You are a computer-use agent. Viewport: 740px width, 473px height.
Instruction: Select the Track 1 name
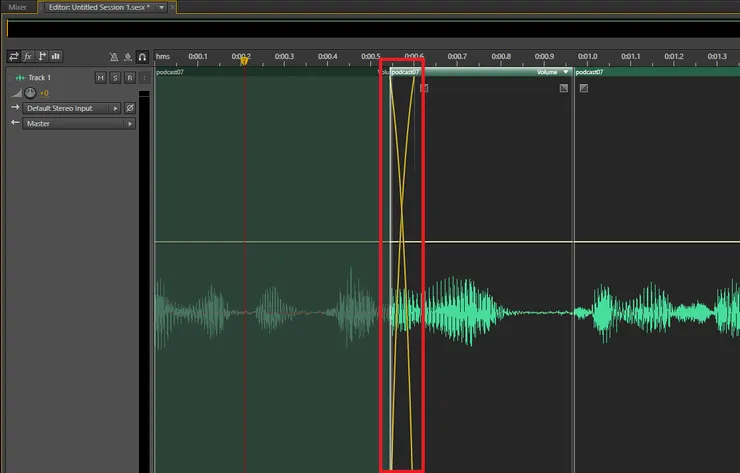click(39, 77)
